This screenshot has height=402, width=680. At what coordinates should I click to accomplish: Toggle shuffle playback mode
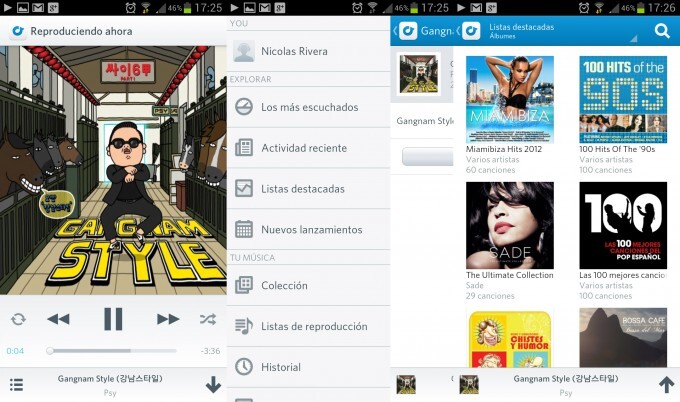click(x=207, y=319)
